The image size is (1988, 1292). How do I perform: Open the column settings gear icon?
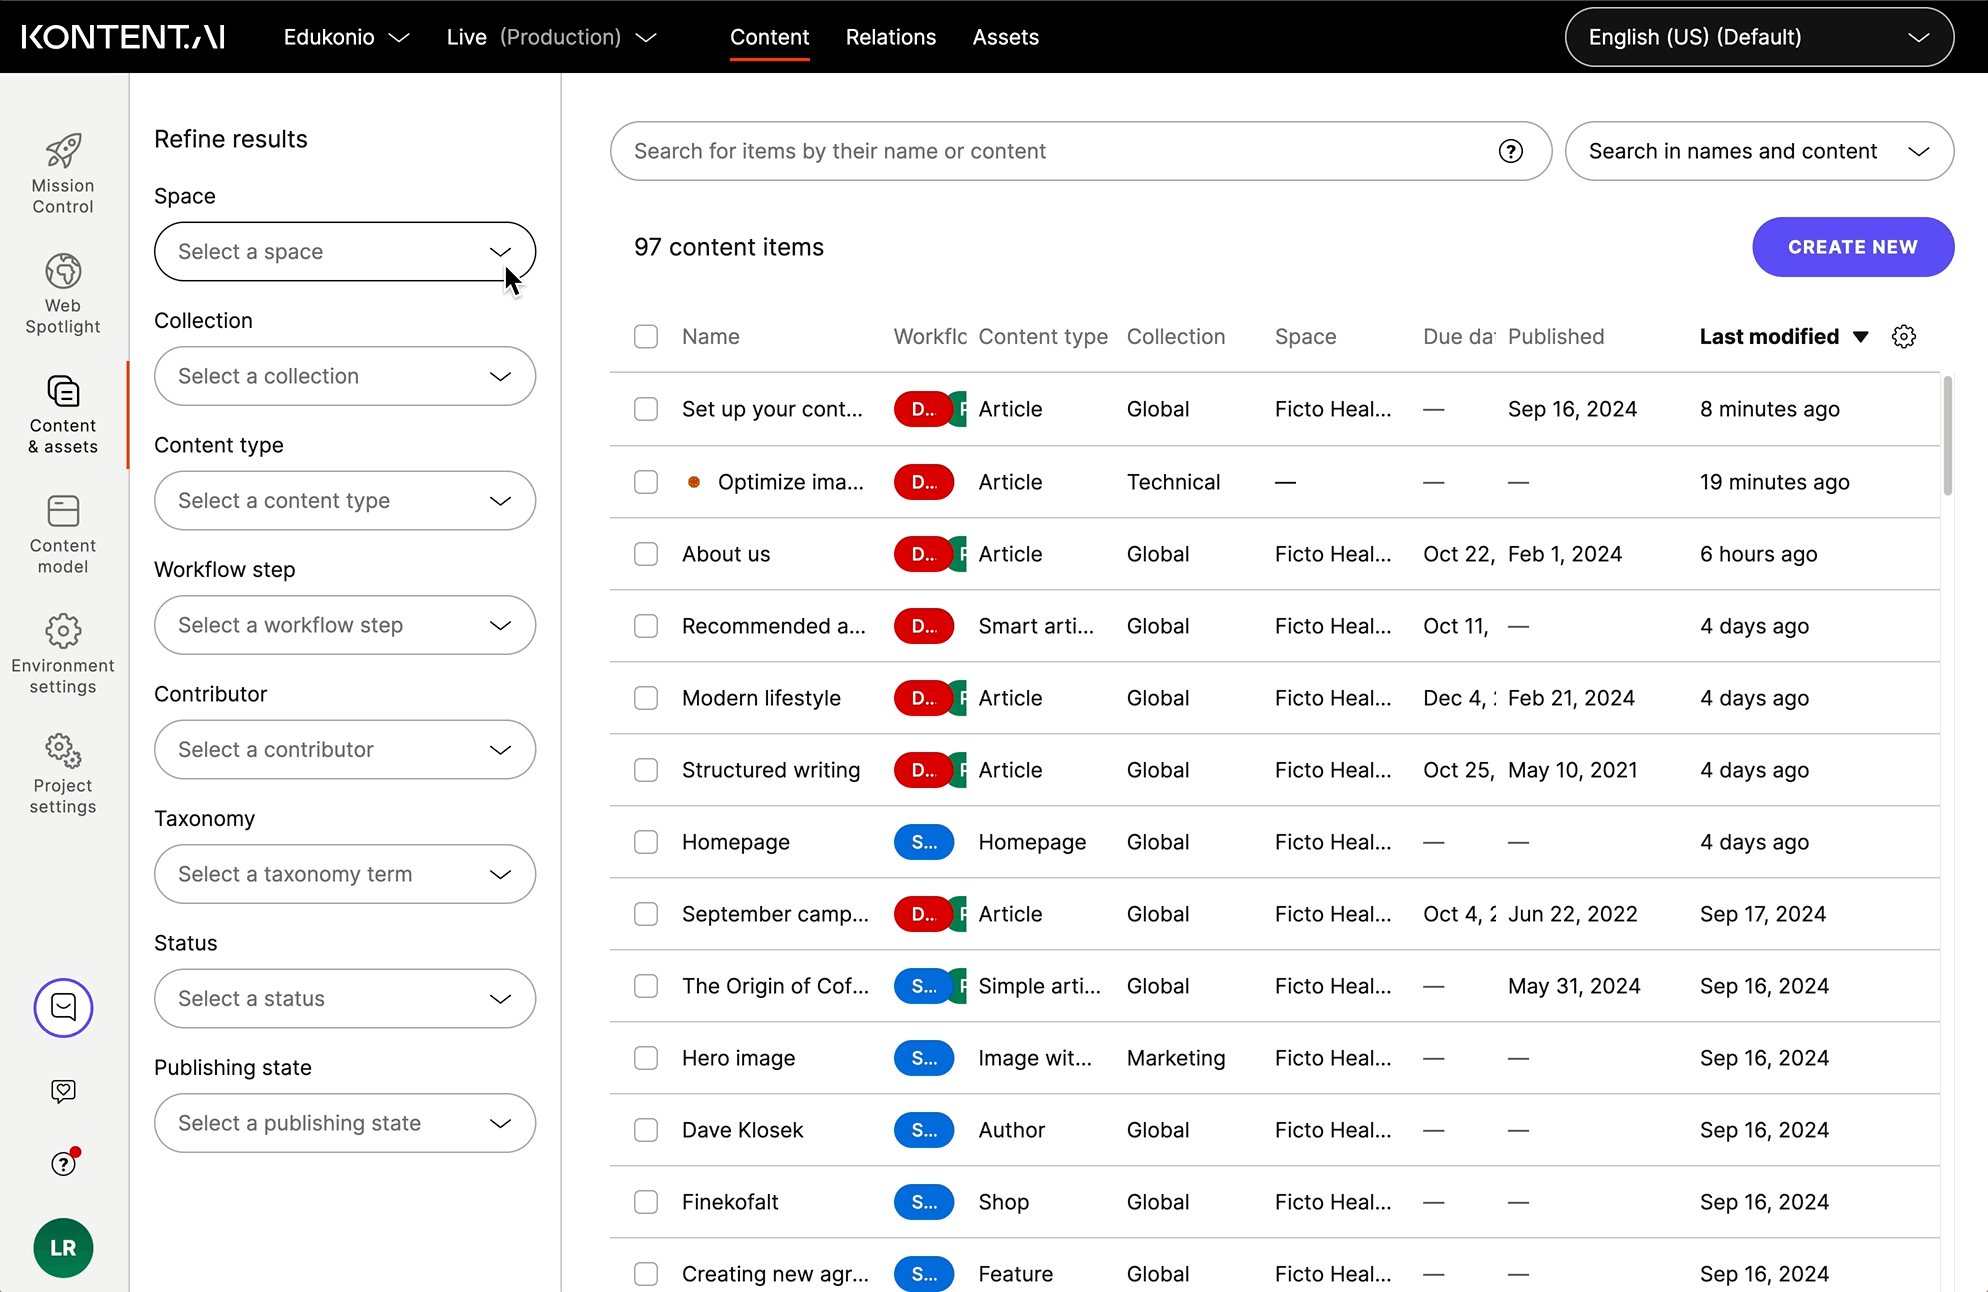point(1904,336)
